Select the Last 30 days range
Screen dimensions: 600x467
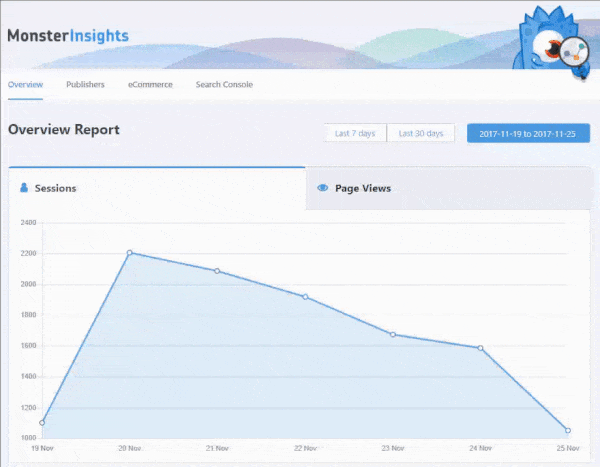point(421,133)
